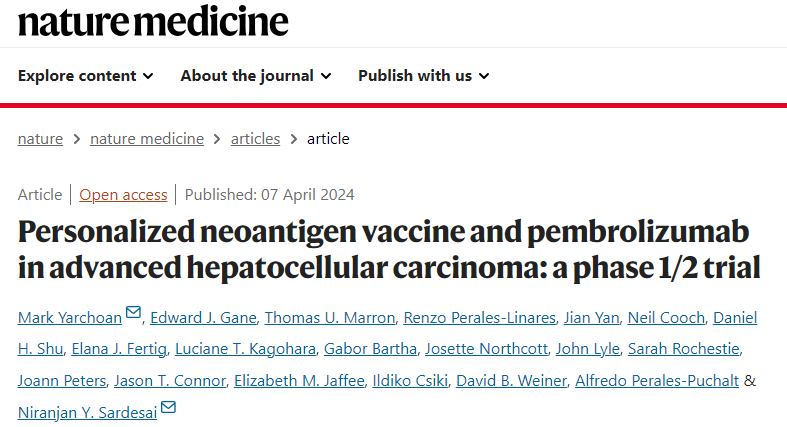The image size is (787, 427).
Task: Open the nature medicine breadcrumb link
Action: pyautogui.click(x=147, y=138)
